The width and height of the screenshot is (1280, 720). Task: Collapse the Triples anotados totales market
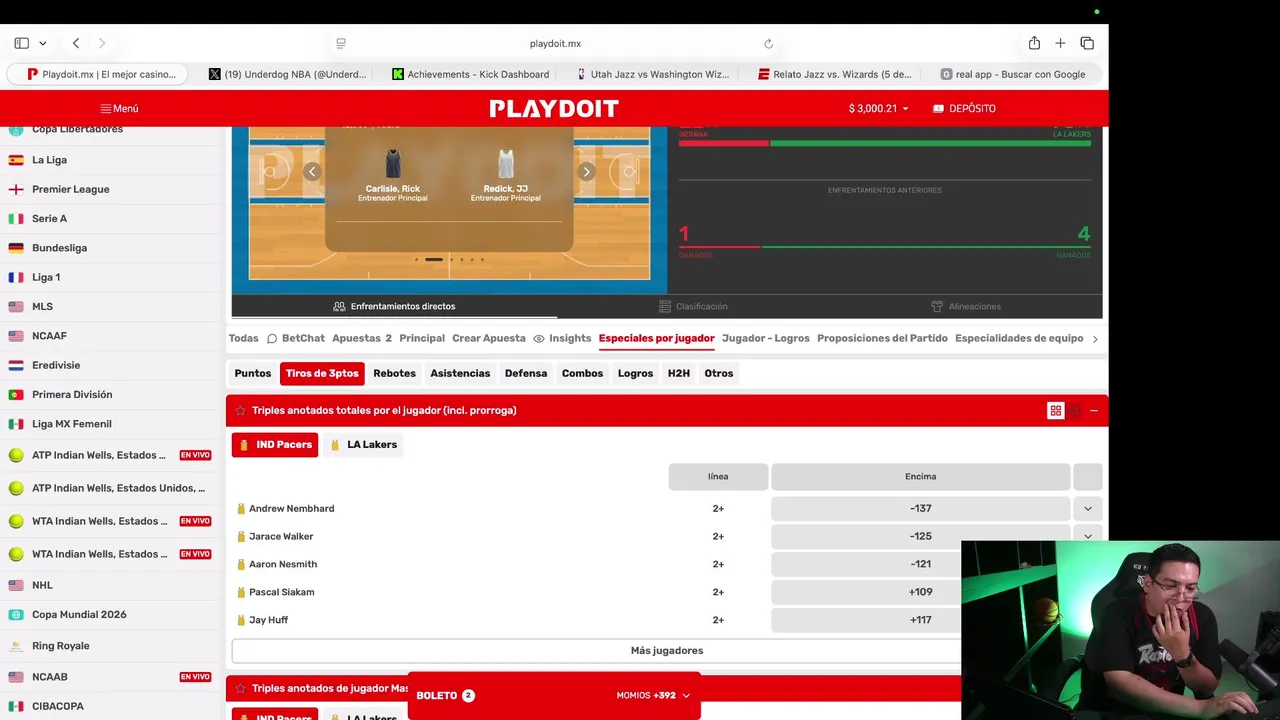(x=1094, y=411)
